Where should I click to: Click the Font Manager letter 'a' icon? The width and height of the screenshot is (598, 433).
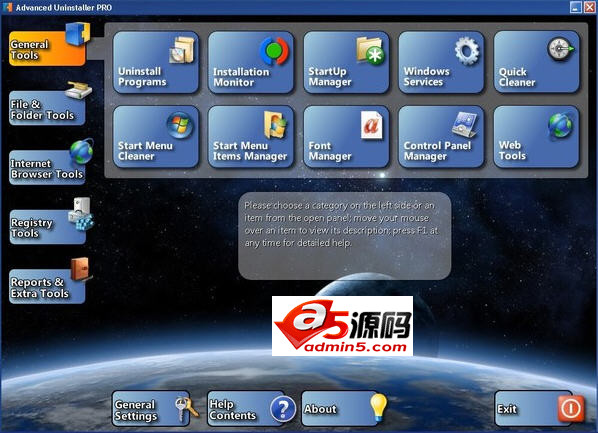[x=371, y=125]
